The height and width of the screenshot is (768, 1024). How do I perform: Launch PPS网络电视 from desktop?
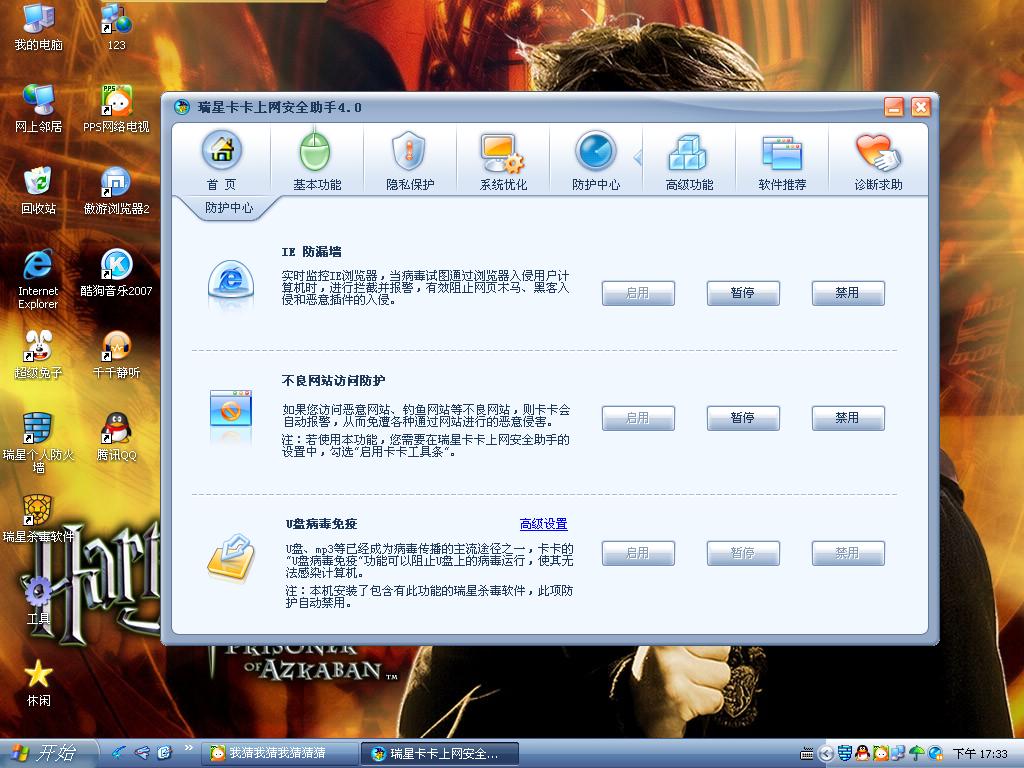click(116, 108)
